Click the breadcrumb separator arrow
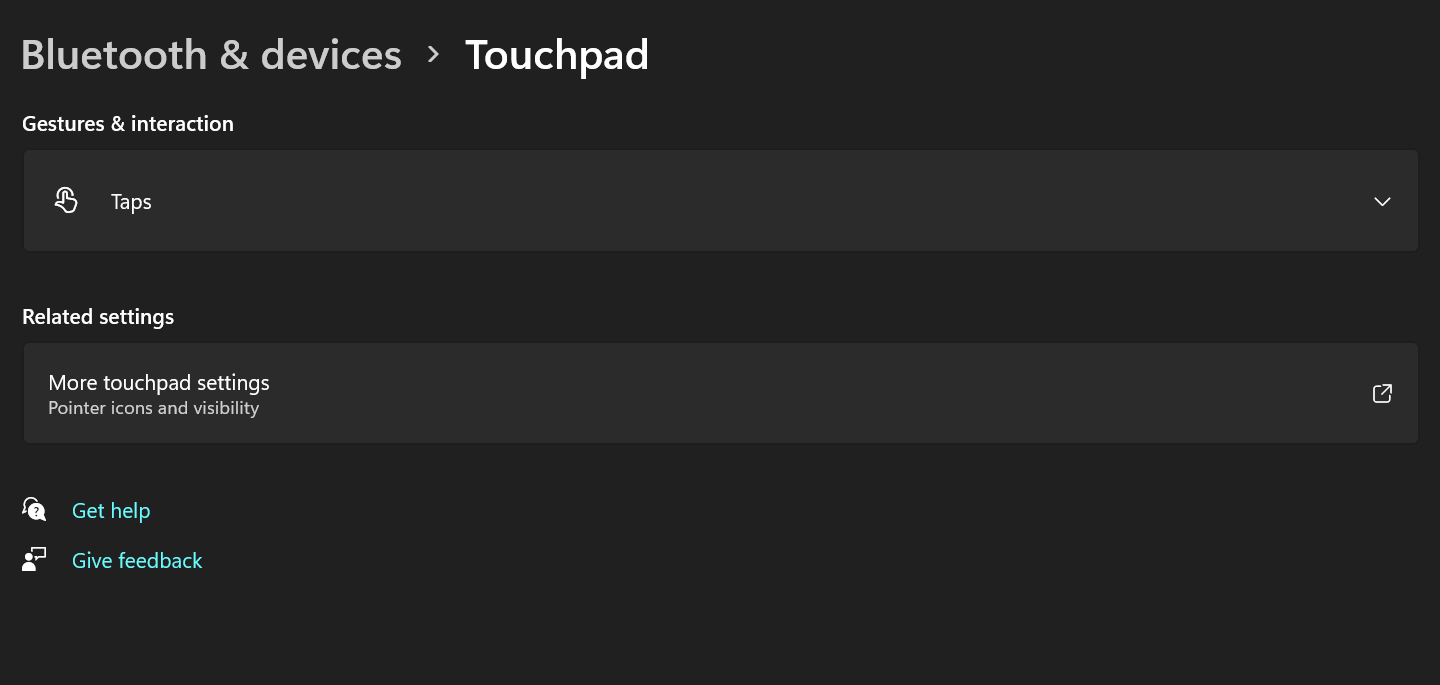 433,55
